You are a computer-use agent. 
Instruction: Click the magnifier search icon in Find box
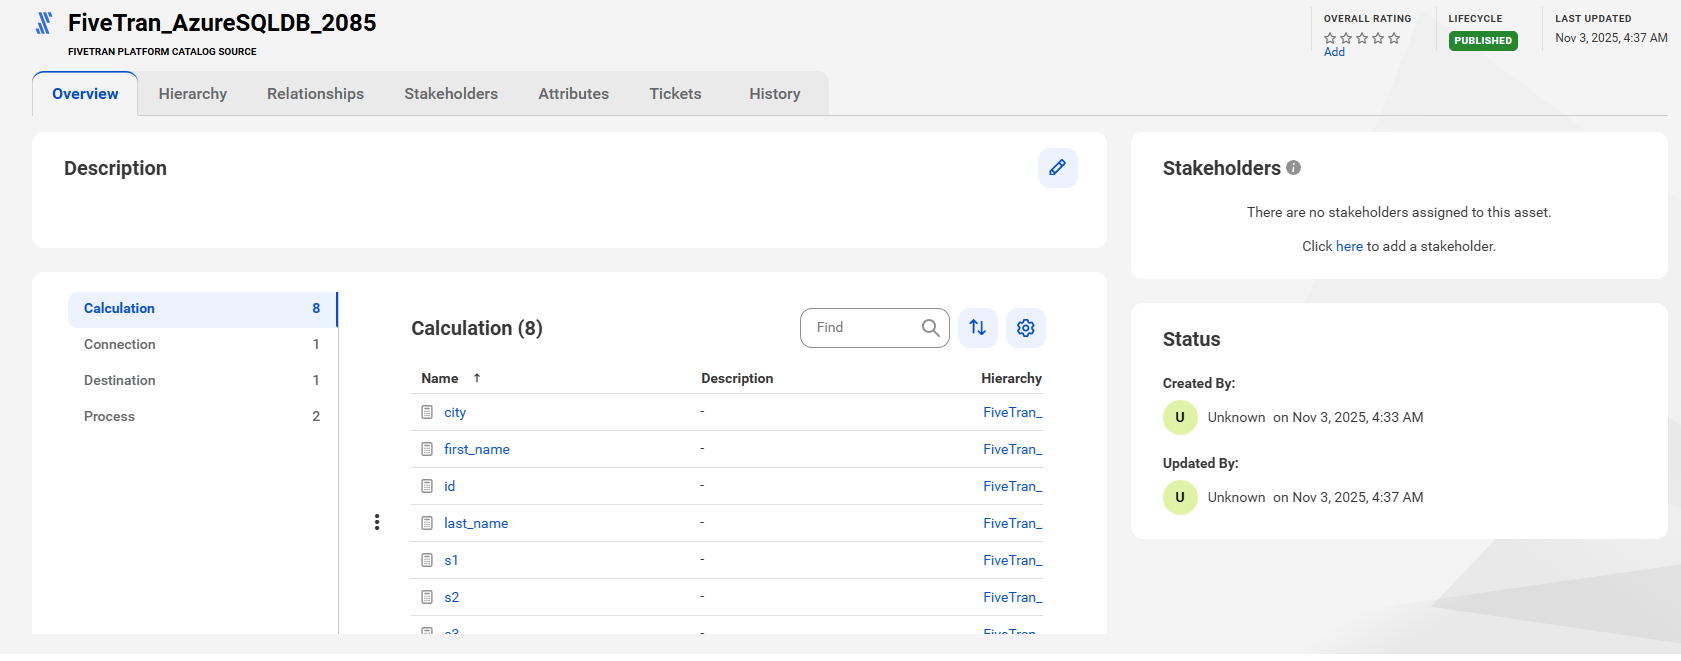click(x=930, y=327)
